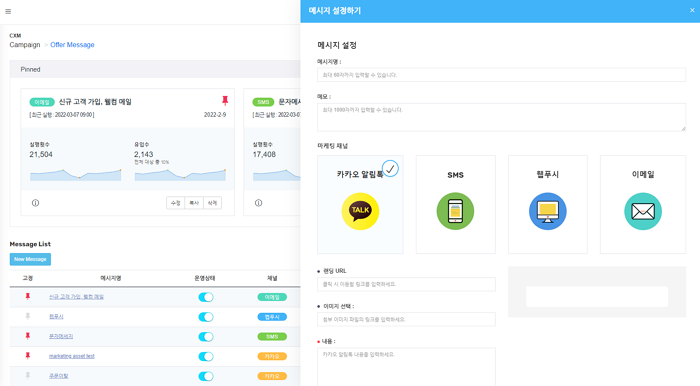This screenshot has width=700, height=386.
Task: Click the checkmark on 카카오 알림톡 card
Action: tap(390, 169)
